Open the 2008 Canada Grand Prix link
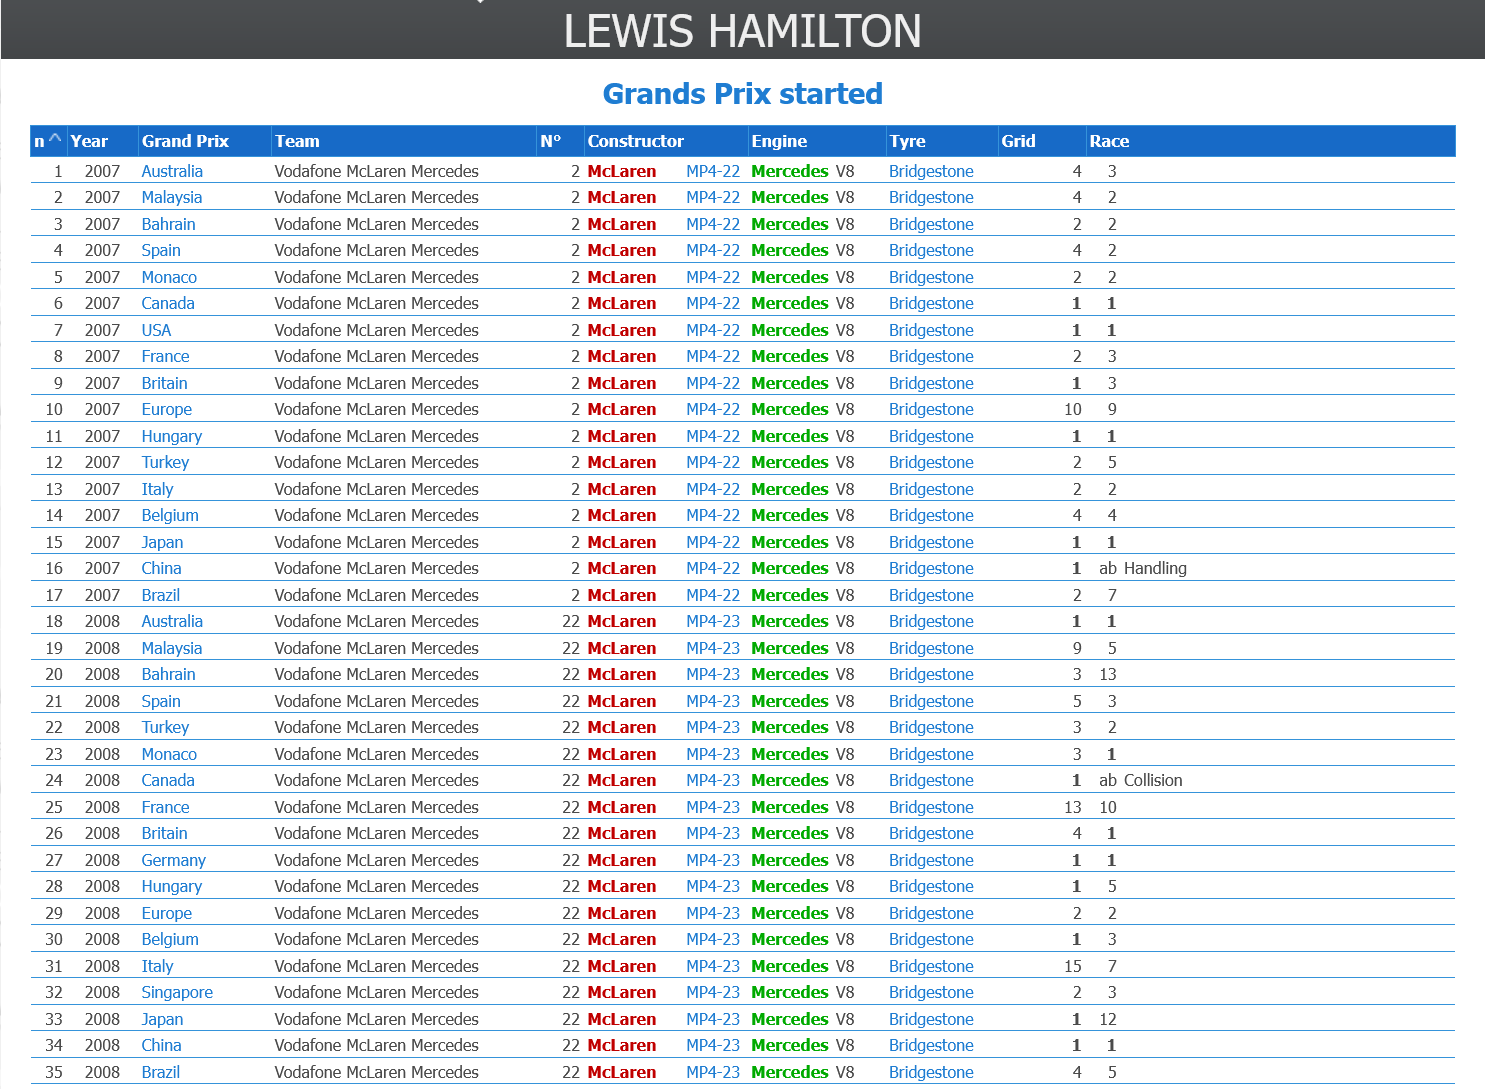Viewport: 1485px width, 1089px height. point(168,780)
